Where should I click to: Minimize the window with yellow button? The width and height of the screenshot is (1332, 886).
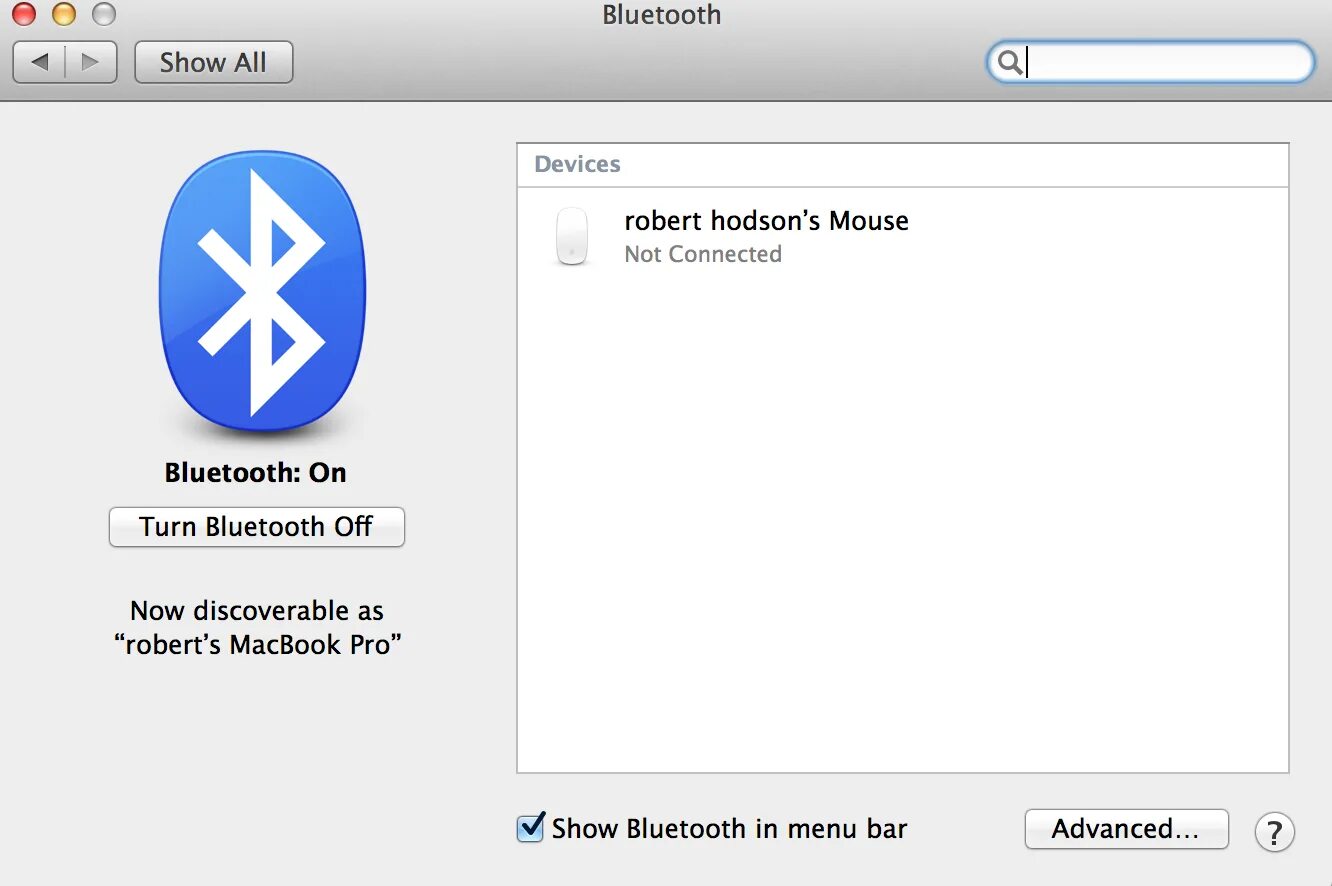[x=63, y=15]
